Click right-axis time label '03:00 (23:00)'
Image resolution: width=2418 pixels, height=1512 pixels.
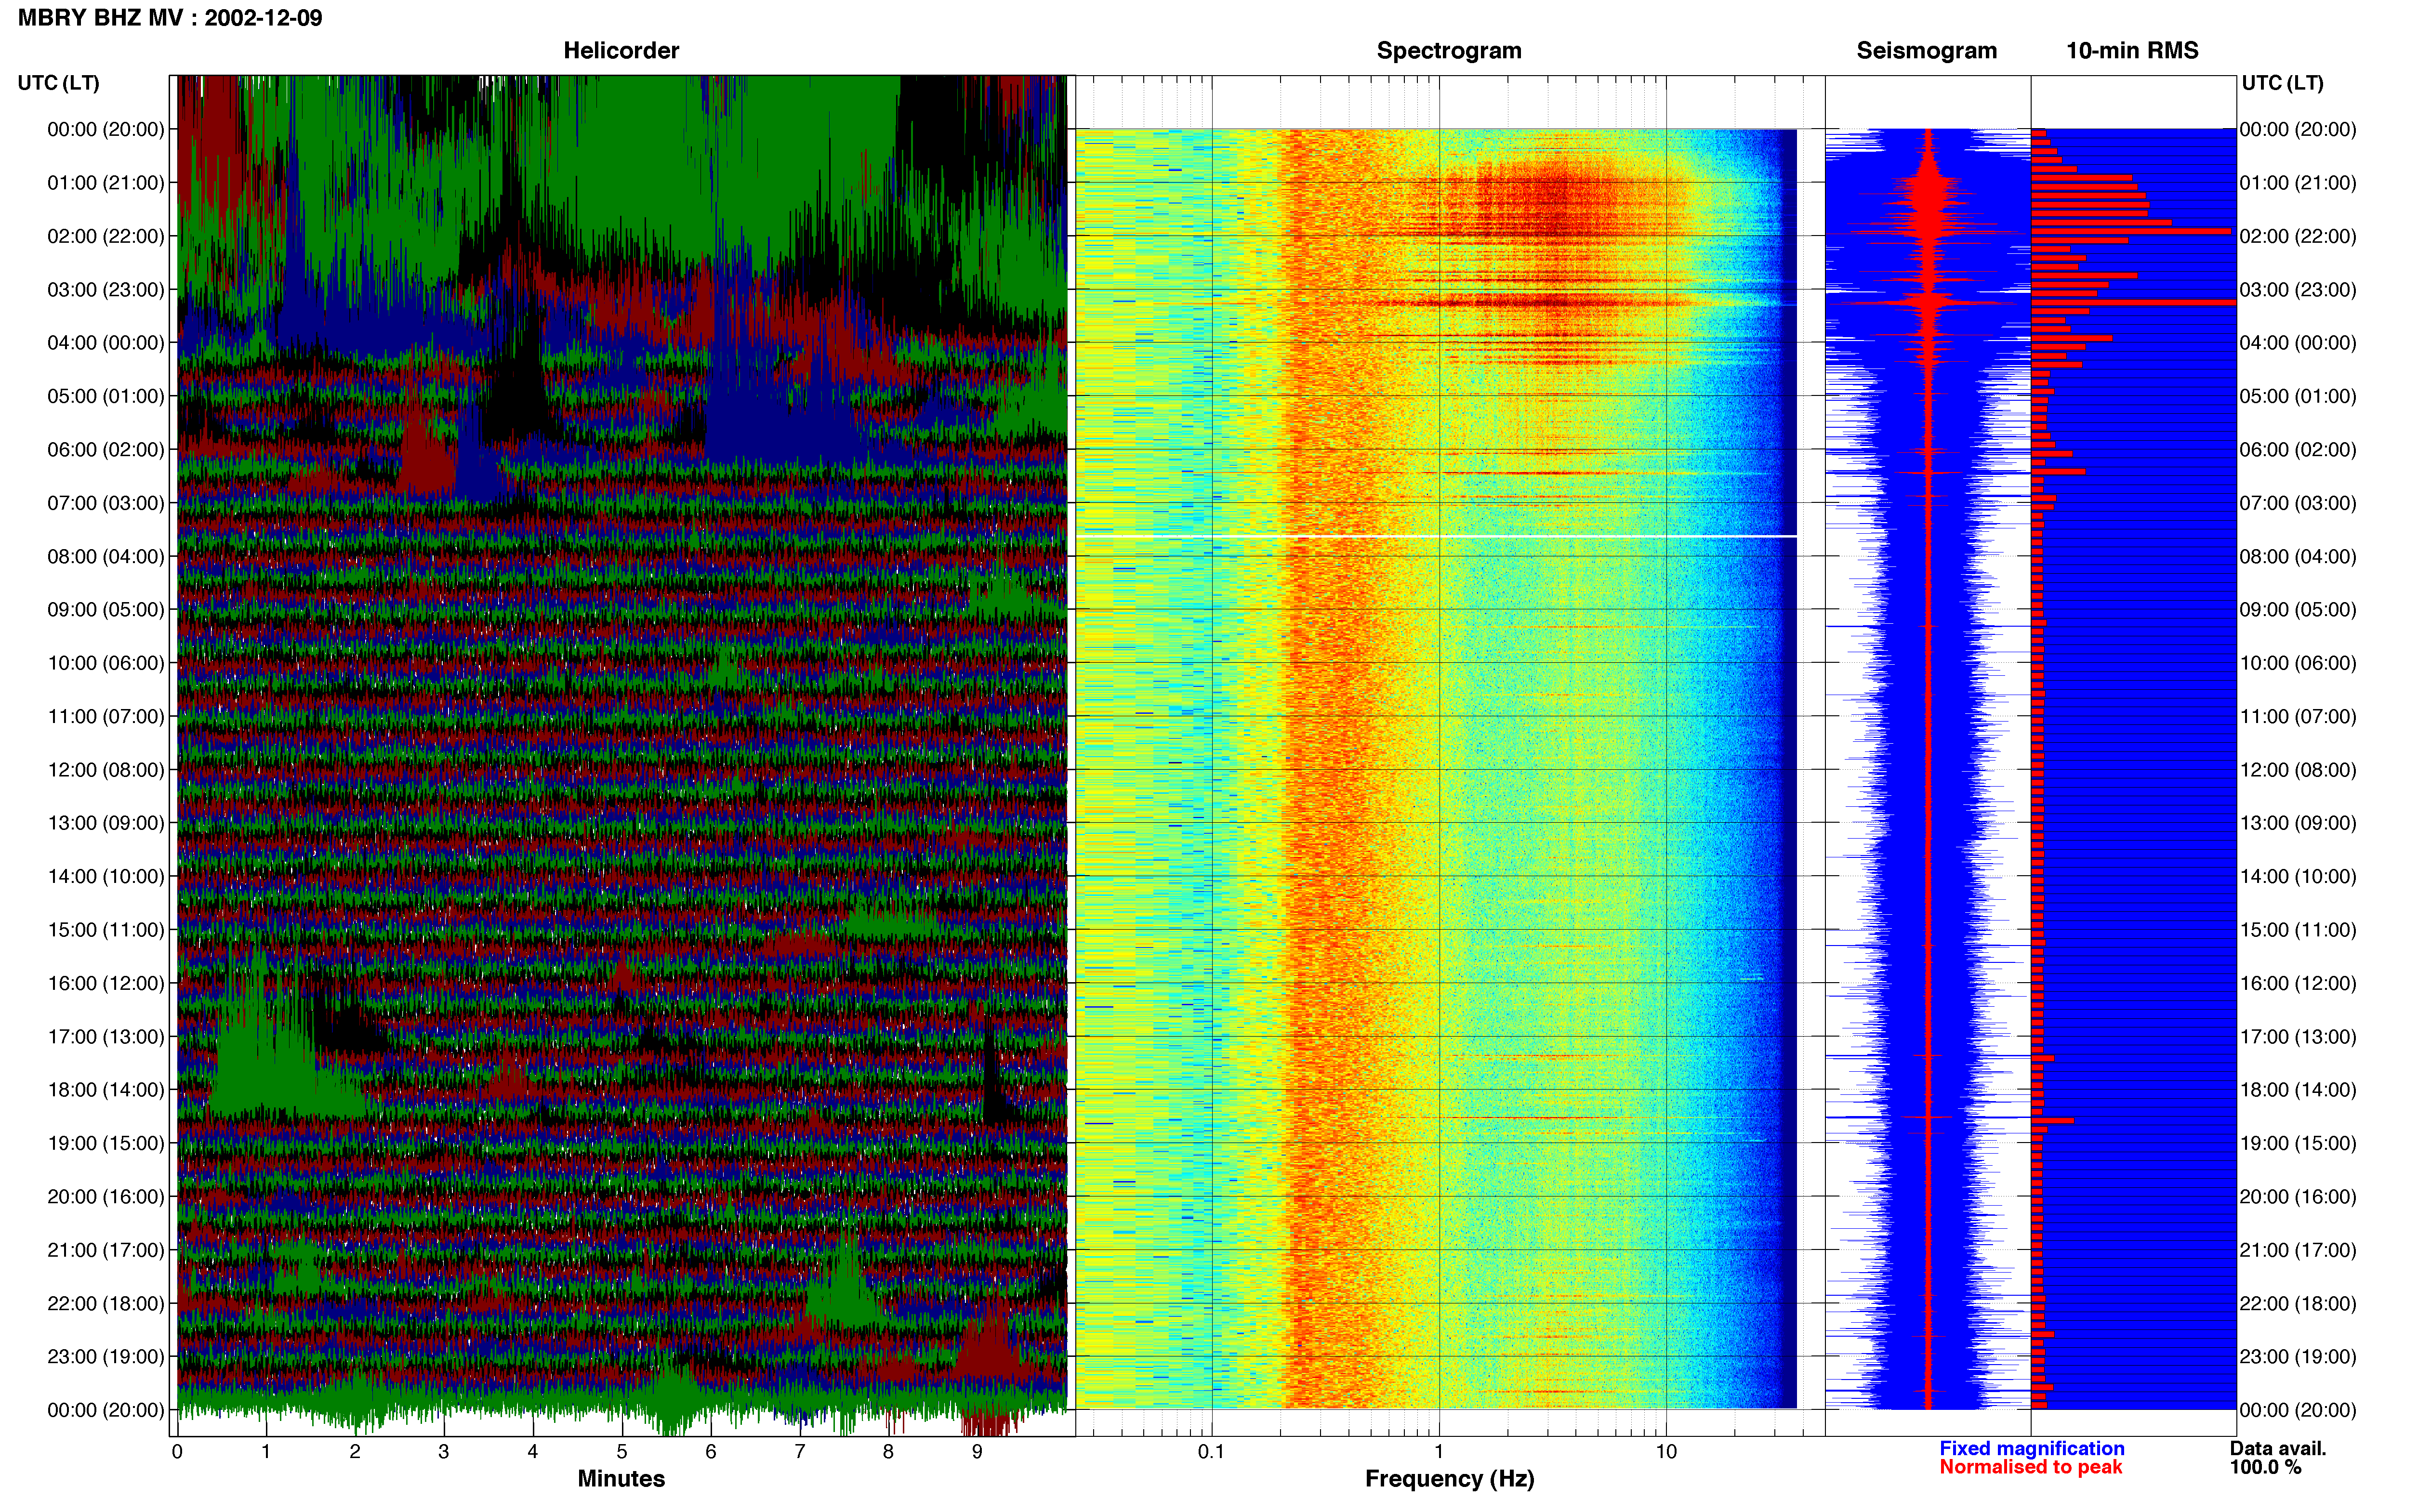point(2298,290)
